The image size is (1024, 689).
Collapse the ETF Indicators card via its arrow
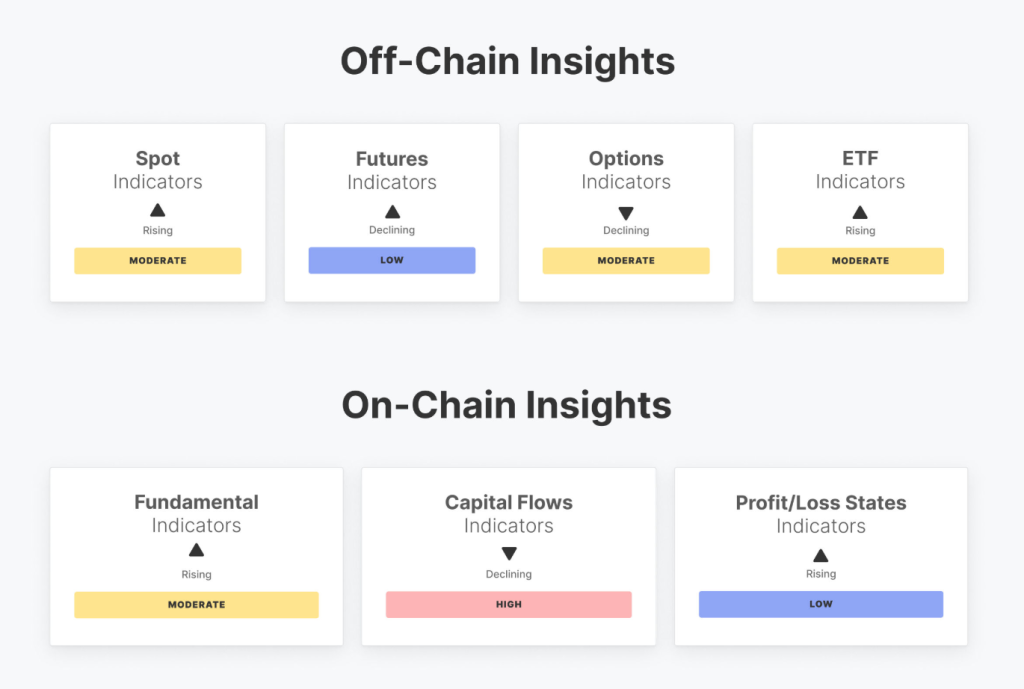860,210
